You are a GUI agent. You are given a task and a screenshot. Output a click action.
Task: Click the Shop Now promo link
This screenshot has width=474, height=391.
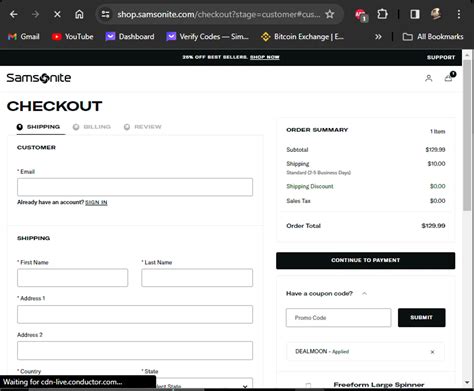pyautogui.click(x=265, y=57)
